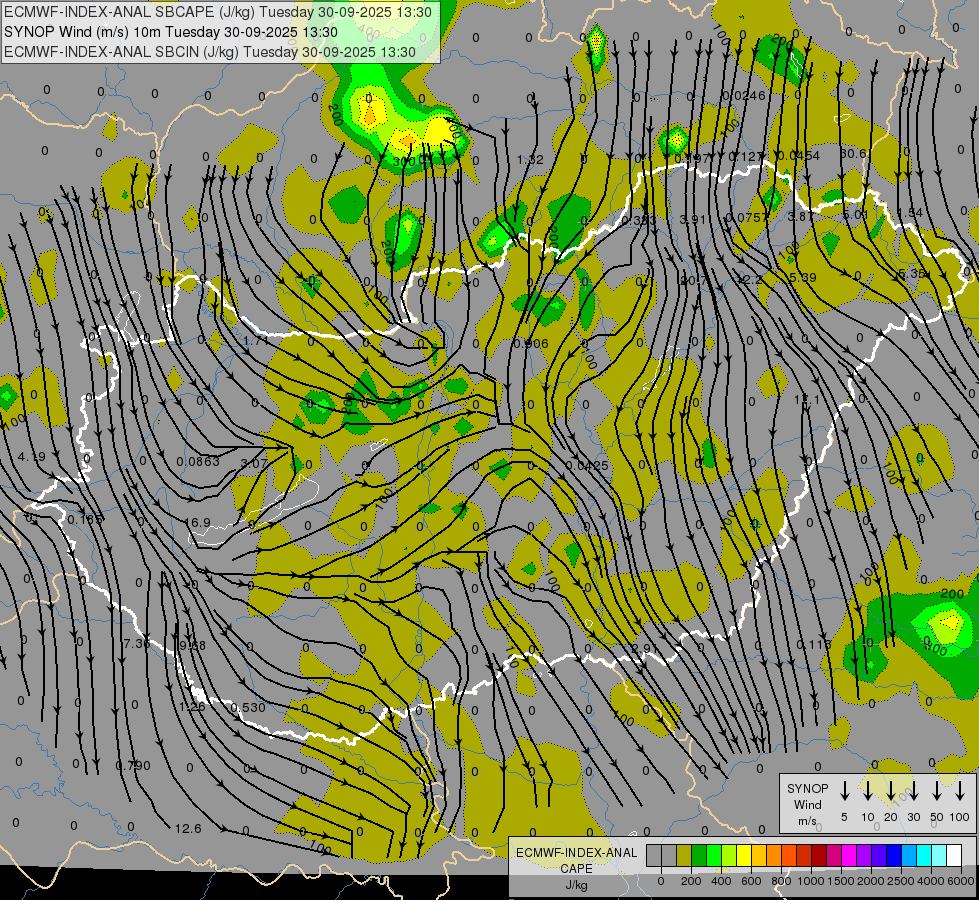This screenshot has height=900, width=979.
Task: Pick the bright magenta CAPE legend swatch
Action: pos(849,855)
